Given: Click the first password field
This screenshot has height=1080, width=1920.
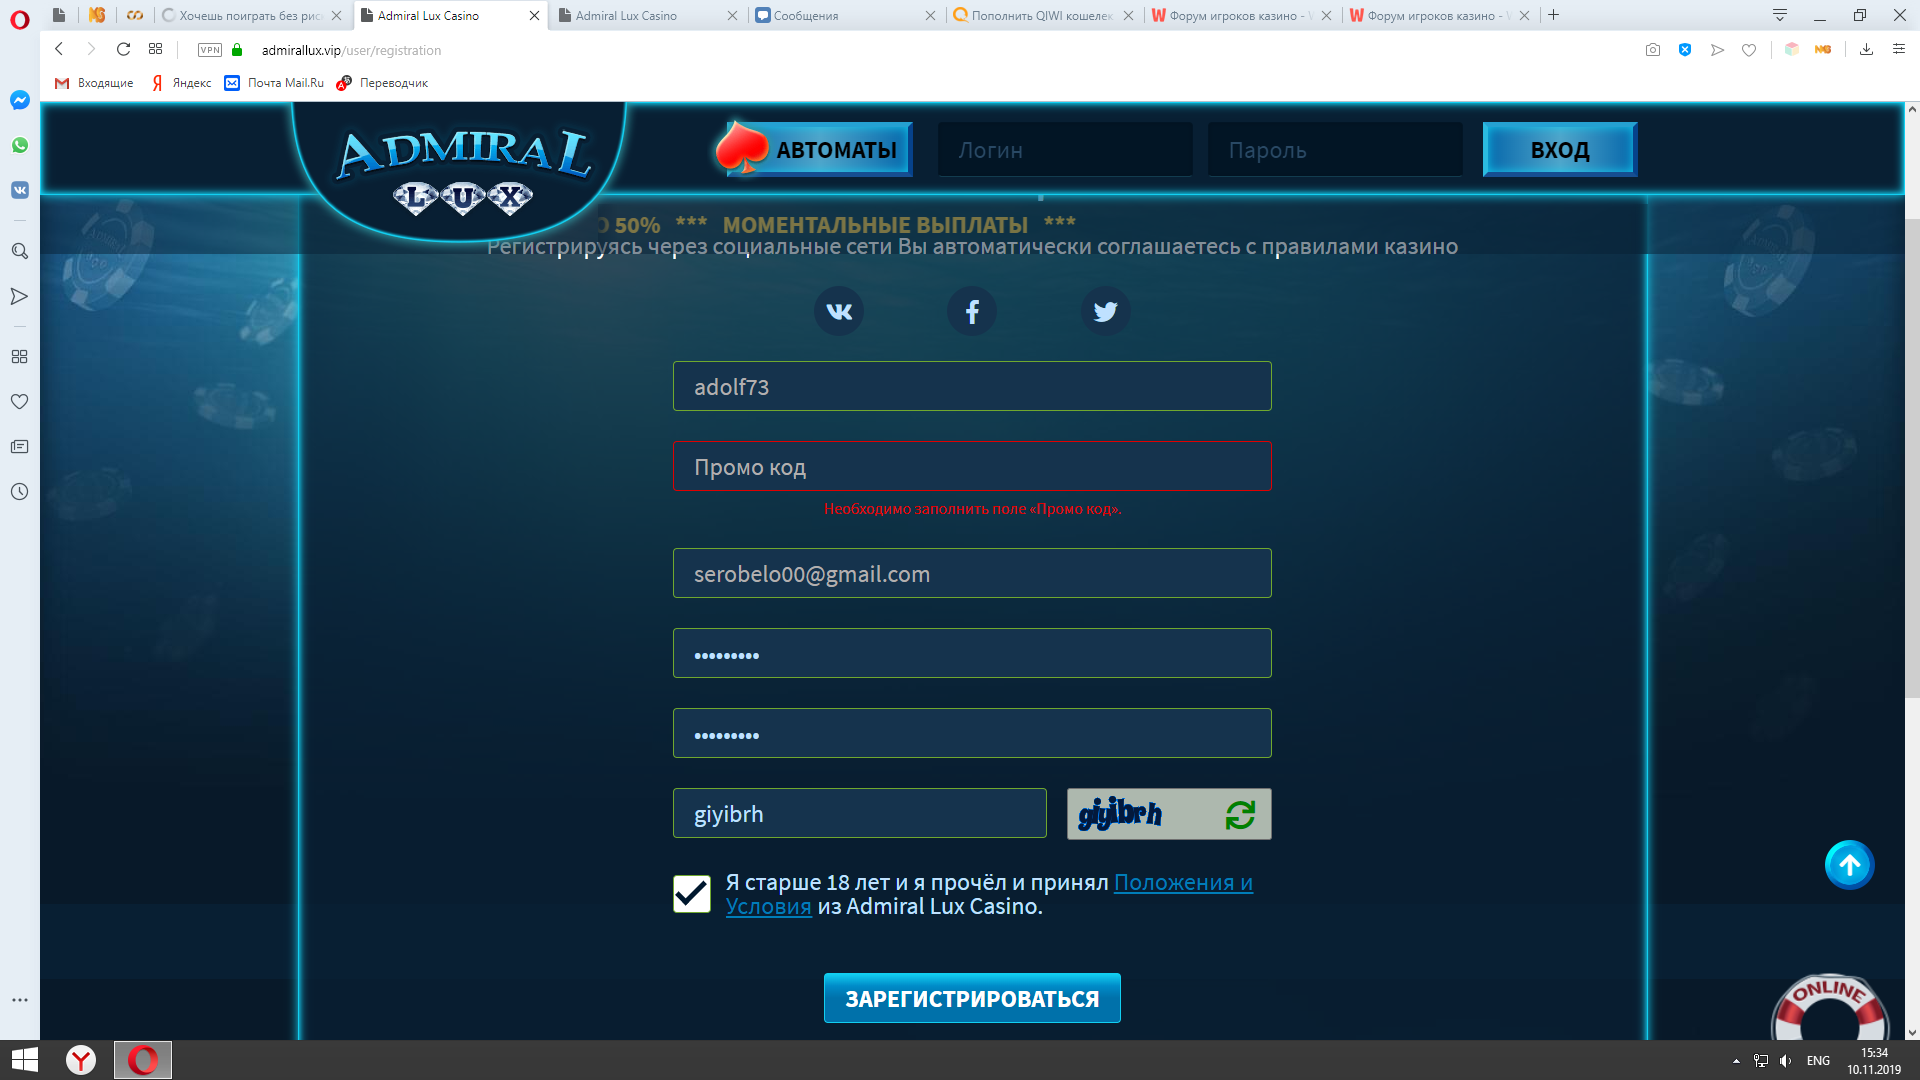Looking at the screenshot, I should [972, 653].
